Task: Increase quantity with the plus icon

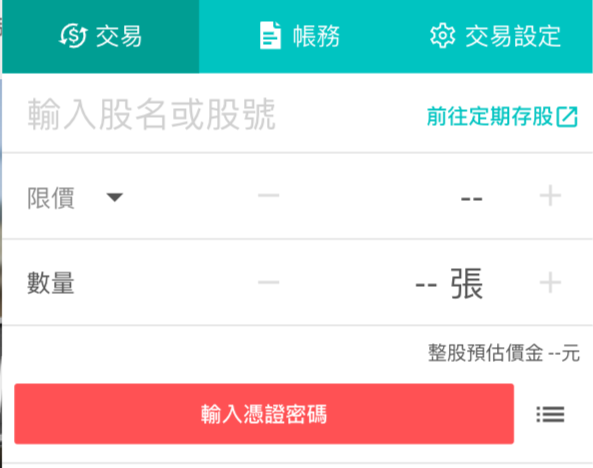Action: tap(550, 282)
